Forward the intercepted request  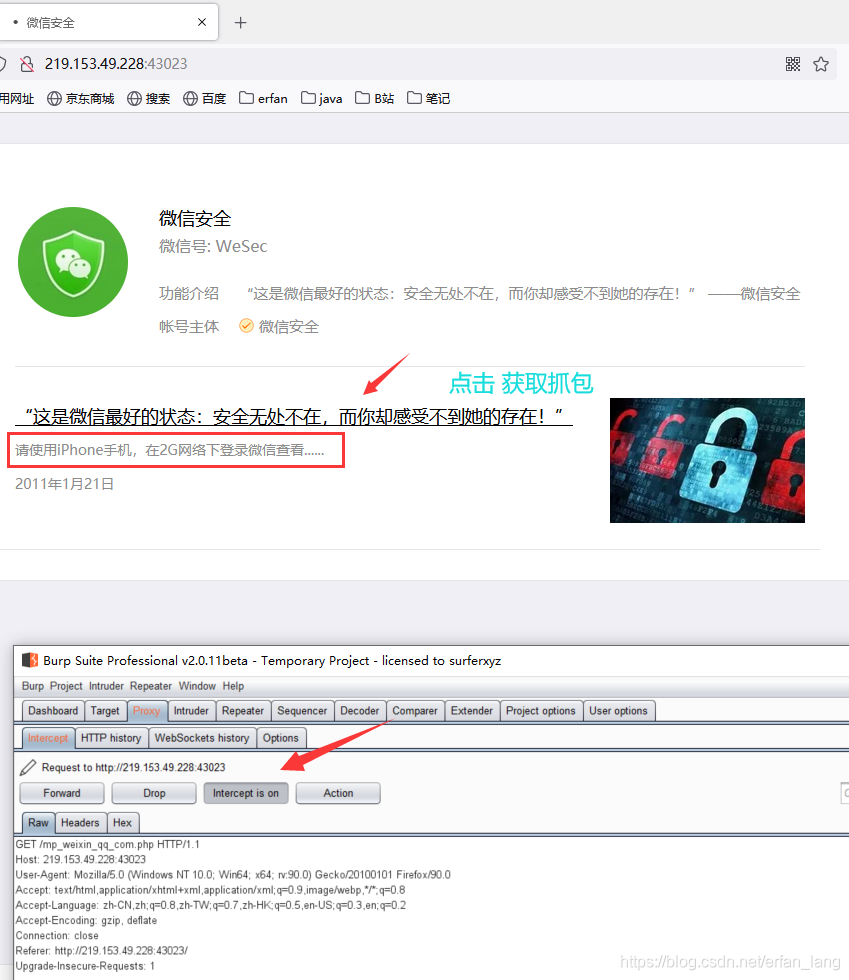[x=62, y=793]
